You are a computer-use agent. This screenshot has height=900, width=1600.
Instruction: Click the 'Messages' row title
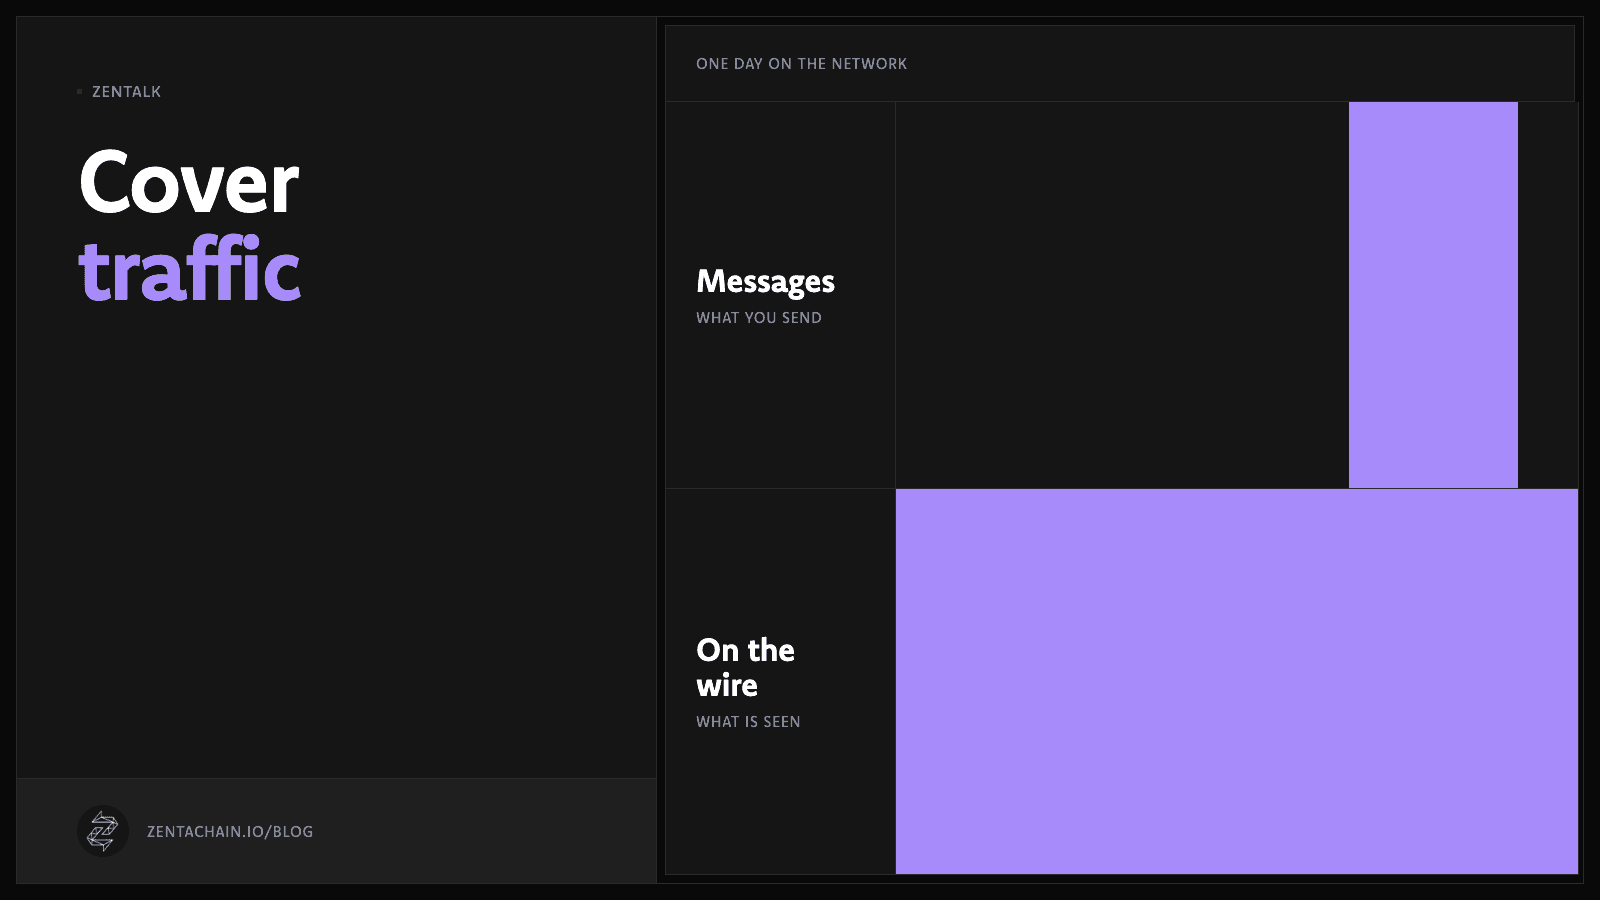click(x=765, y=282)
